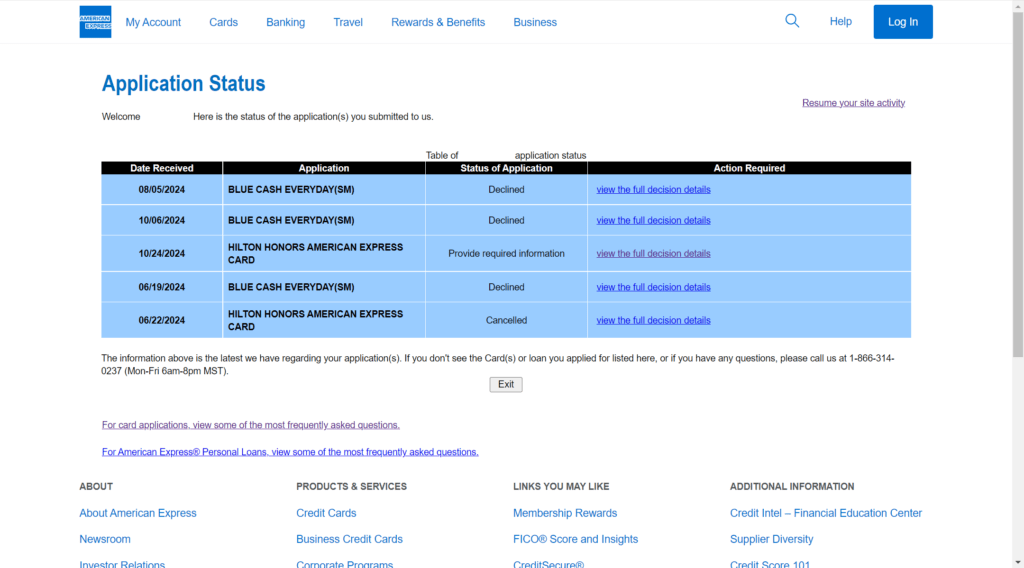Open Personal Loans frequently asked questions link
The width and height of the screenshot is (1024, 568).
click(x=290, y=452)
